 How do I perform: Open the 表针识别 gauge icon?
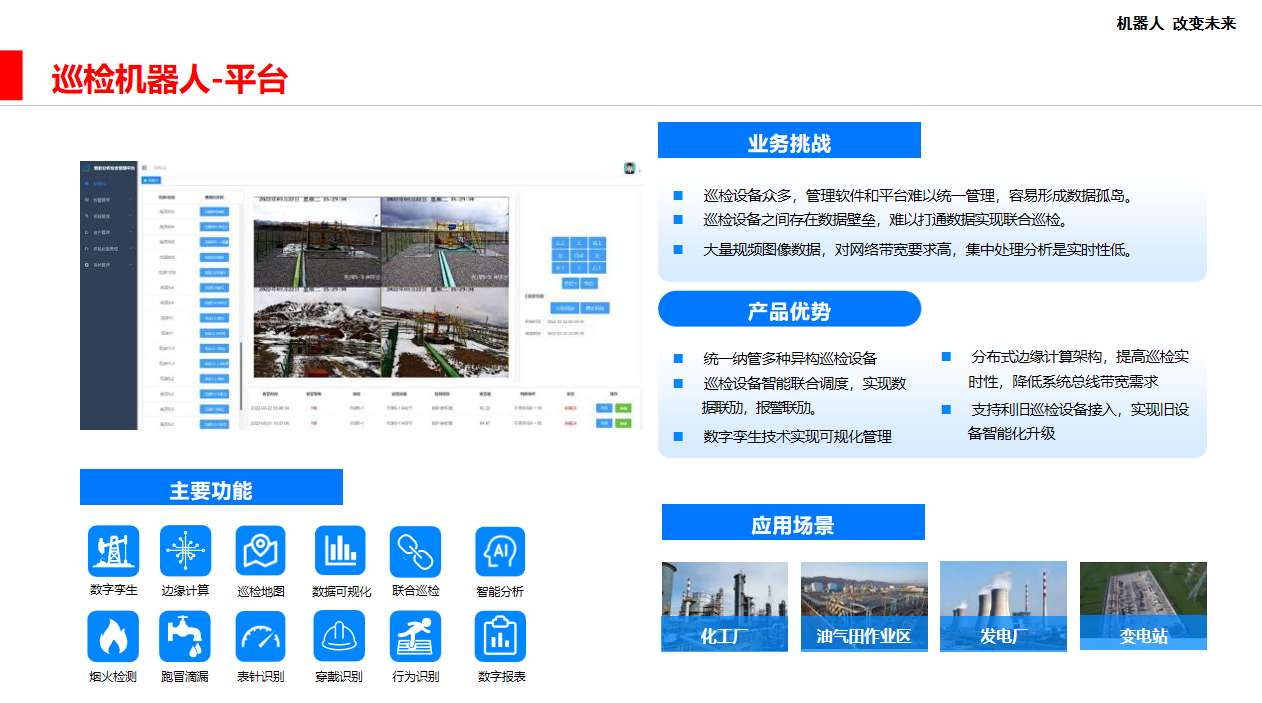coord(260,636)
